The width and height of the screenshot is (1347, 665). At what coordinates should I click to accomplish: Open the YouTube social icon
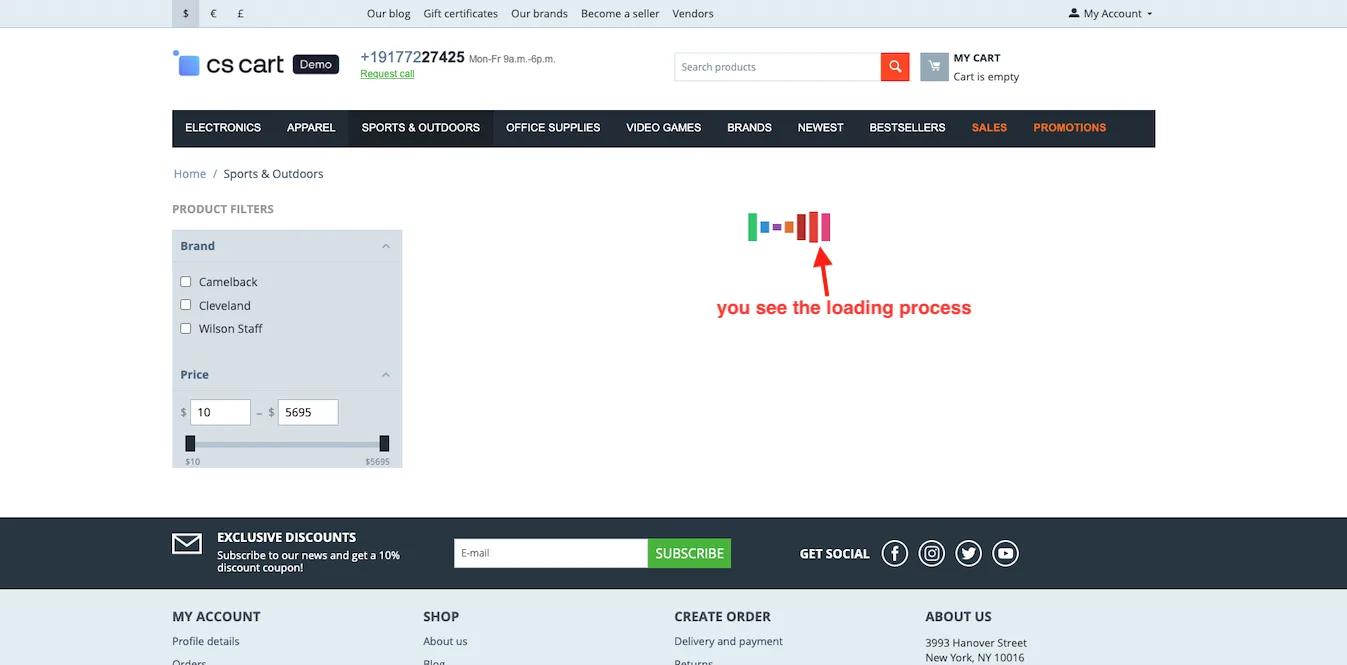pyautogui.click(x=1005, y=553)
